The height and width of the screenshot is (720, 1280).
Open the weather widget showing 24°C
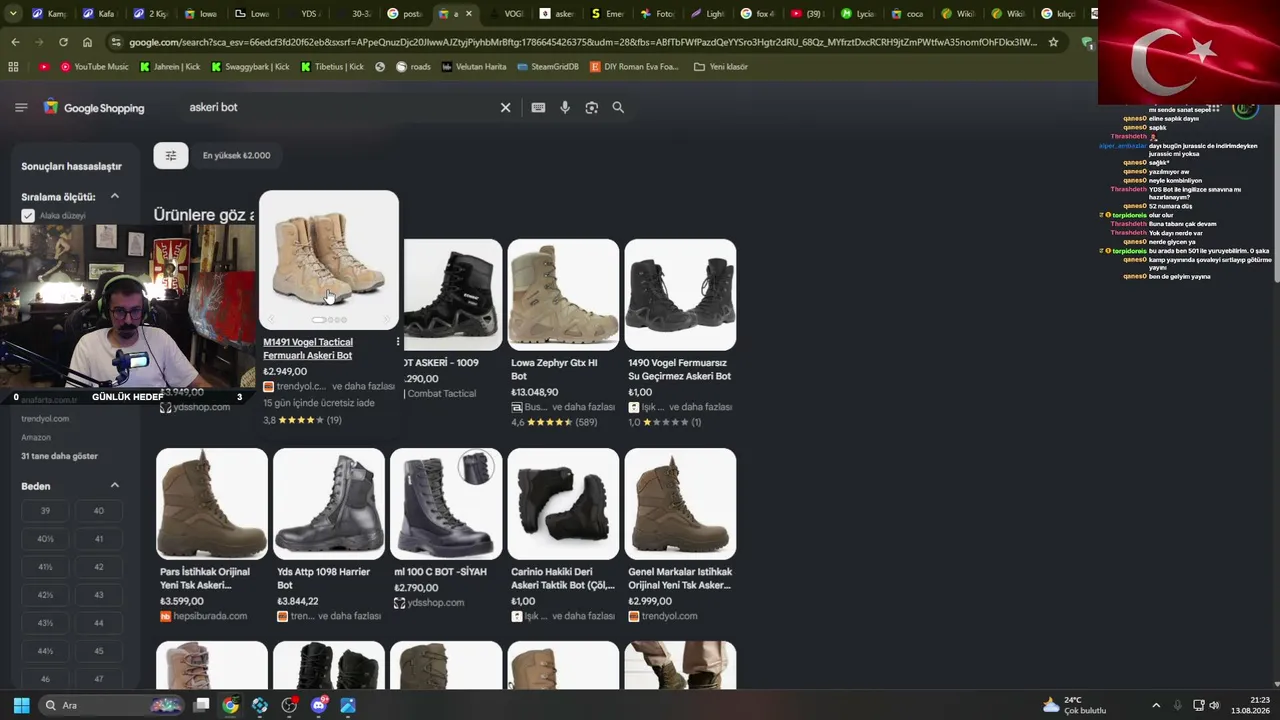[1075, 705]
